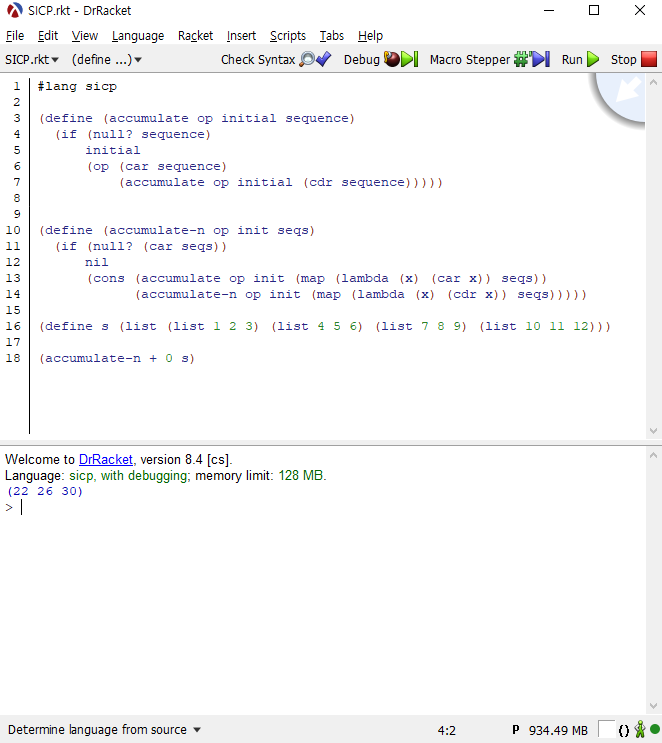662x743 pixels.
Task: Click the Check Syntax magnifier icon
Action: pos(308,60)
